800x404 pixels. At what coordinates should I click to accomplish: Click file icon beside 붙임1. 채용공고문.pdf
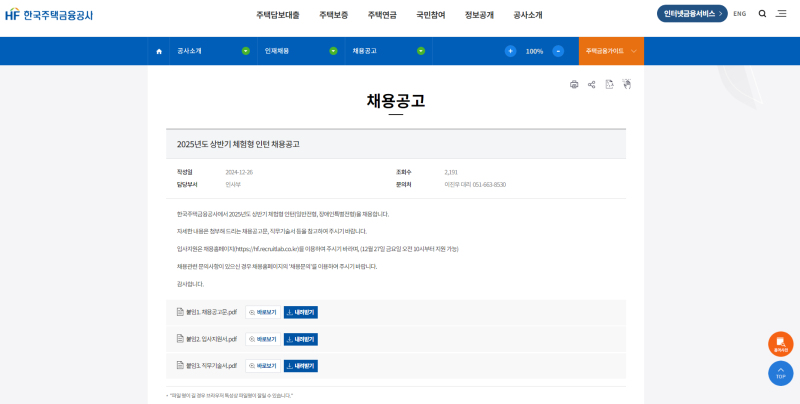pos(180,312)
